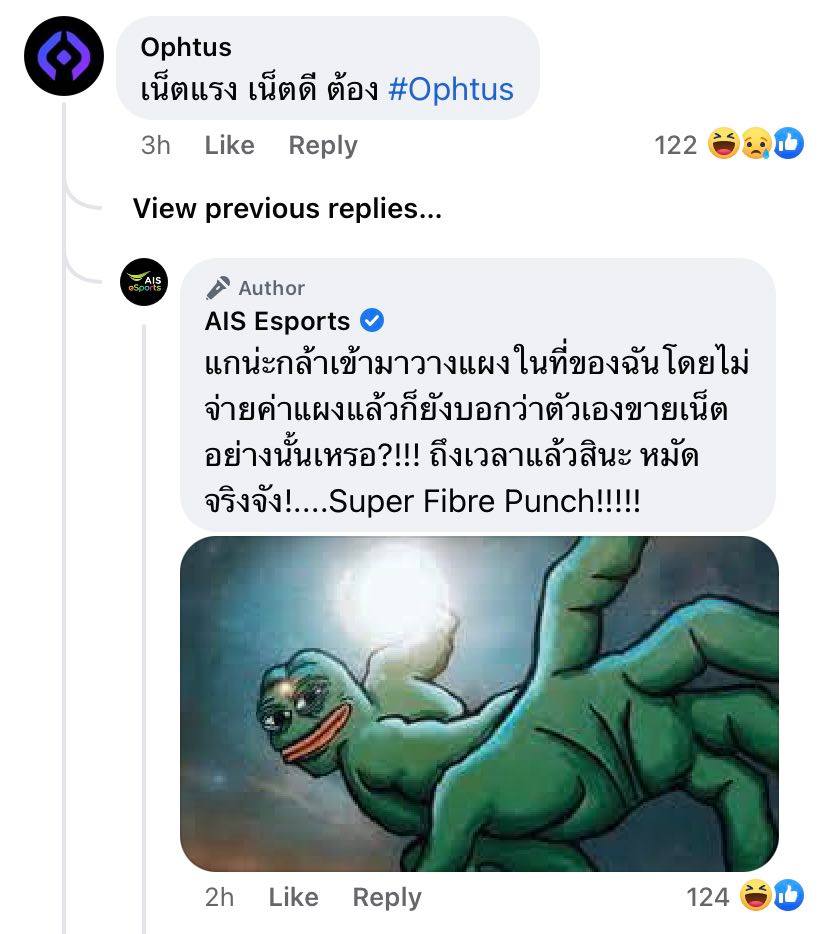Open the 122 reactions count
The image size is (828, 934).
676,145
